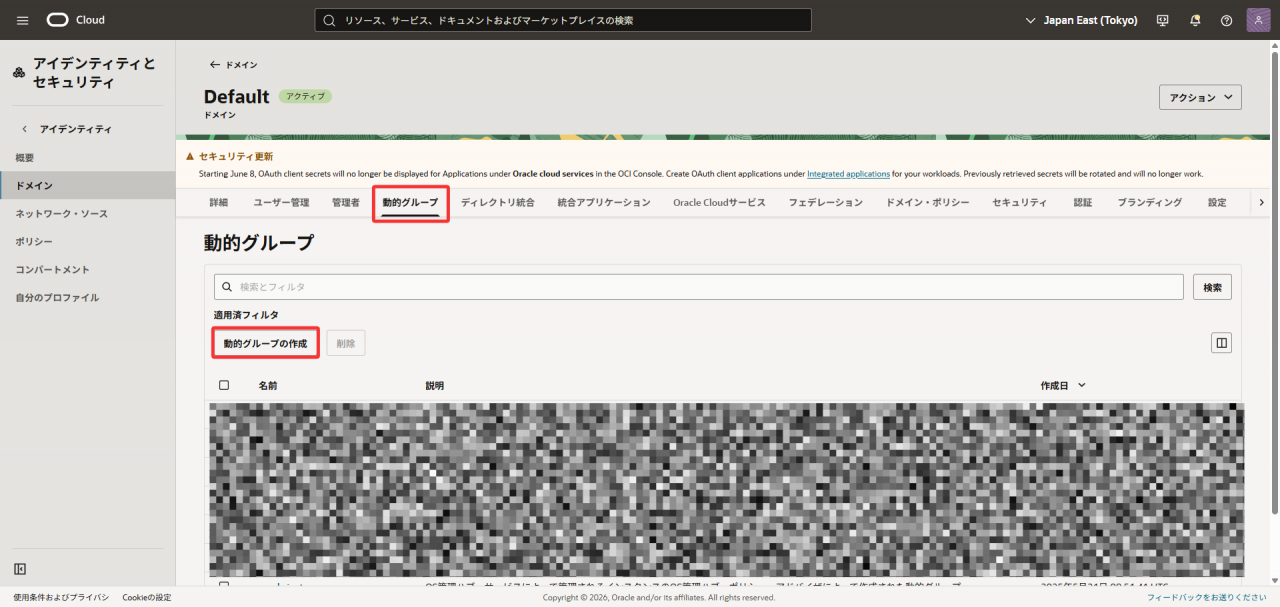
Task: Click the back arrow next to ドメイン
Action: [x=214, y=64]
